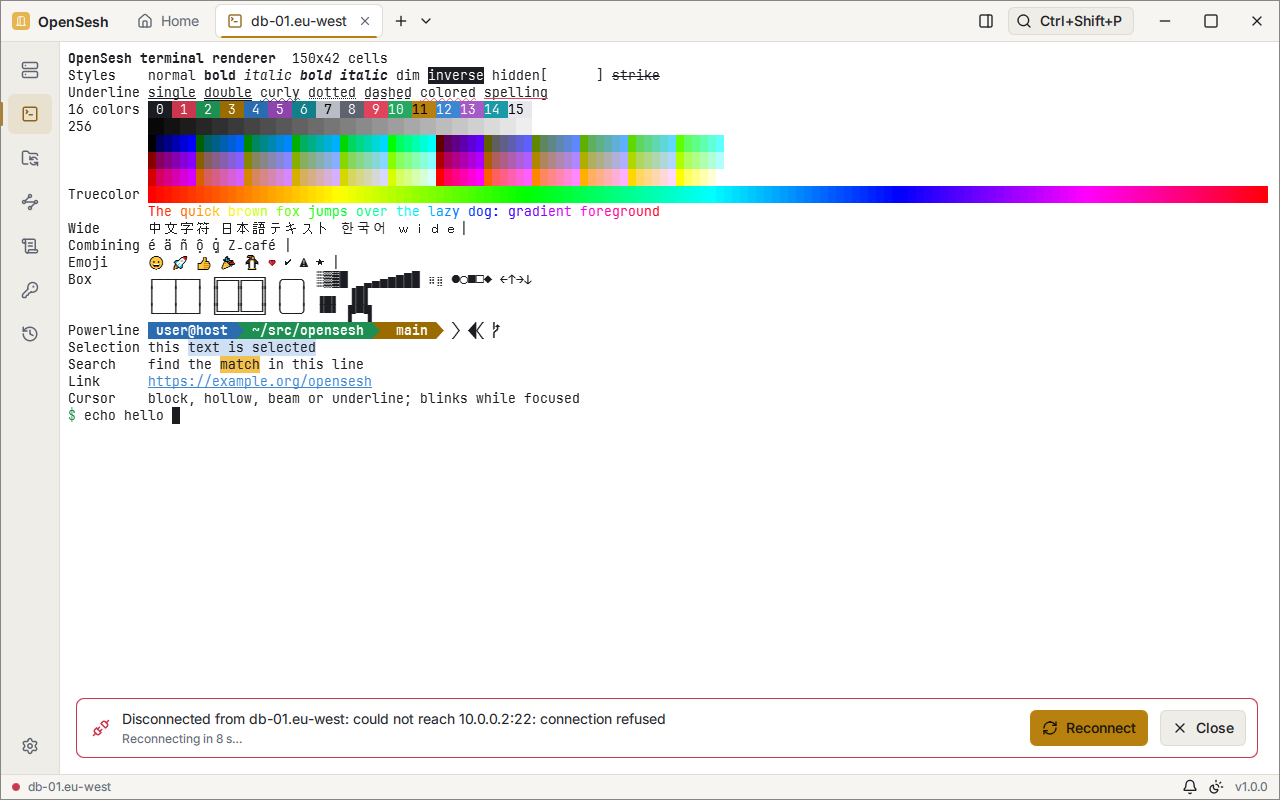The width and height of the screenshot is (1280, 800).
Task: Click the bell notifications icon in status bar
Action: tap(1190, 787)
